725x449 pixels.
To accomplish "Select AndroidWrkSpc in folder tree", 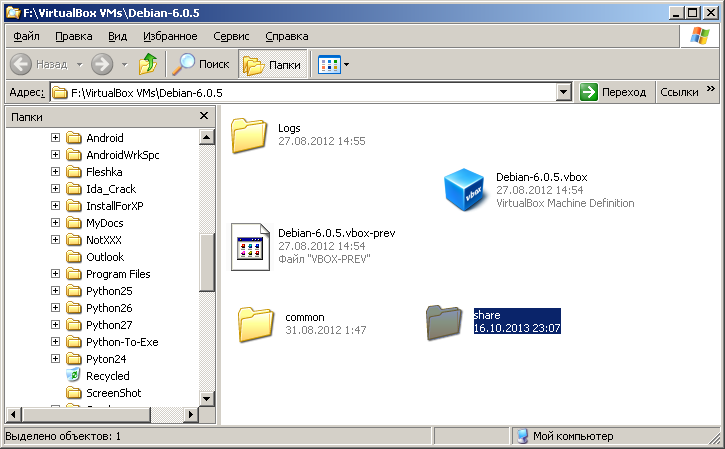I will tap(123, 155).
